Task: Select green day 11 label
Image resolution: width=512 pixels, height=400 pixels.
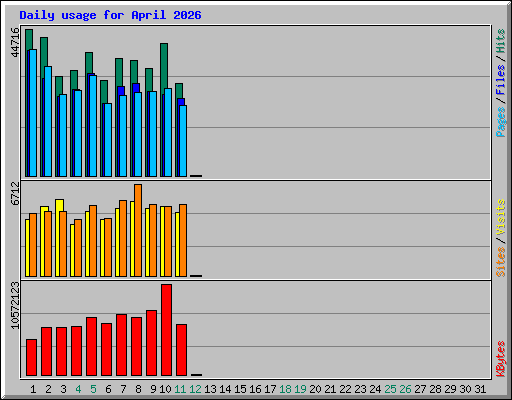Action: pyautogui.click(x=180, y=389)
